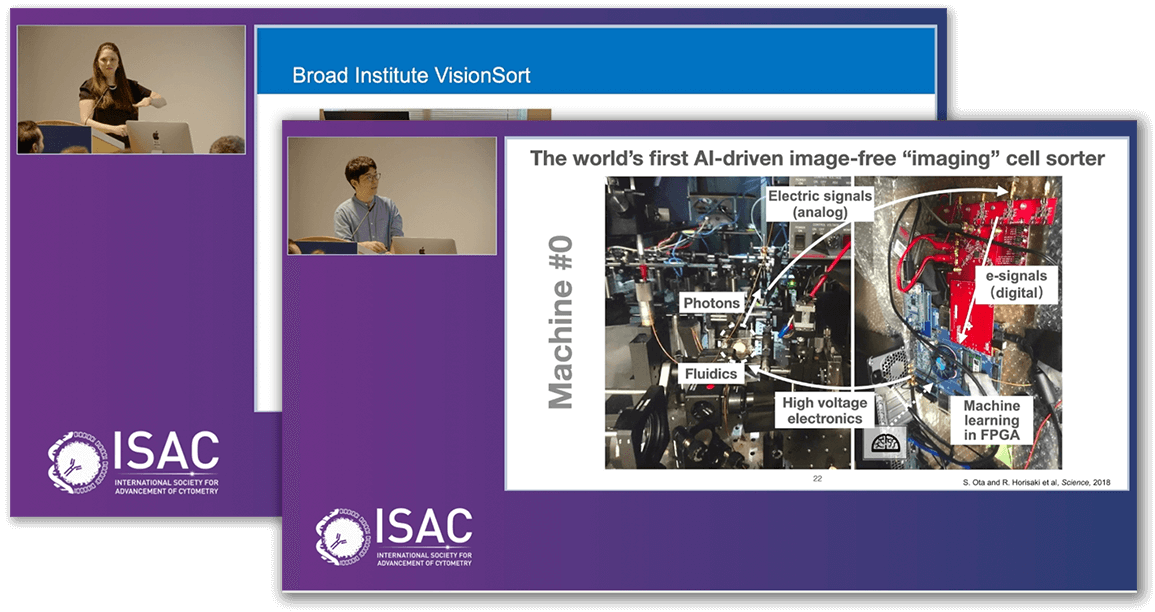This screenshot has width=1155, height=612.
Task: Open the male speaker's video thumbnail
Action: coord(391,195)
